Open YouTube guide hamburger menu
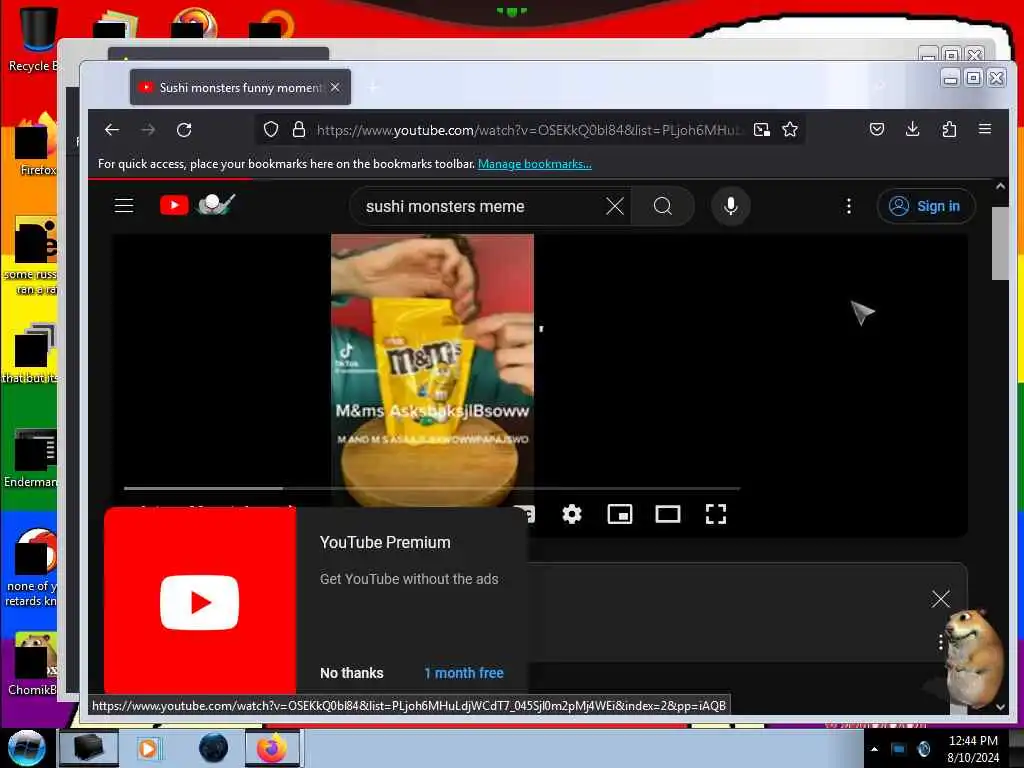This screenshot has height=768, width=1024. click(124, 206)
